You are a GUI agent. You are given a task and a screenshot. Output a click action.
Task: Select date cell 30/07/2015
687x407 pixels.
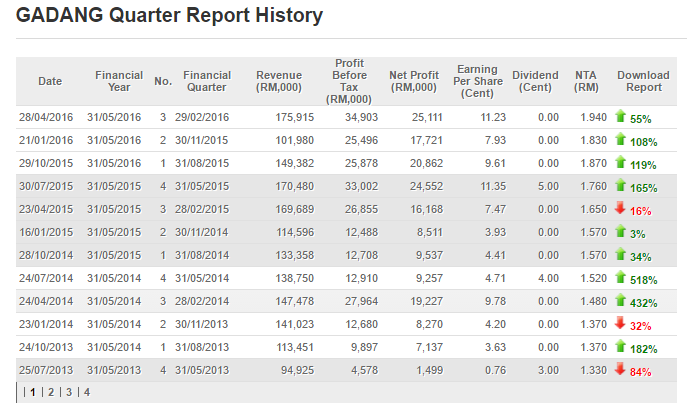tap(46, 186)
